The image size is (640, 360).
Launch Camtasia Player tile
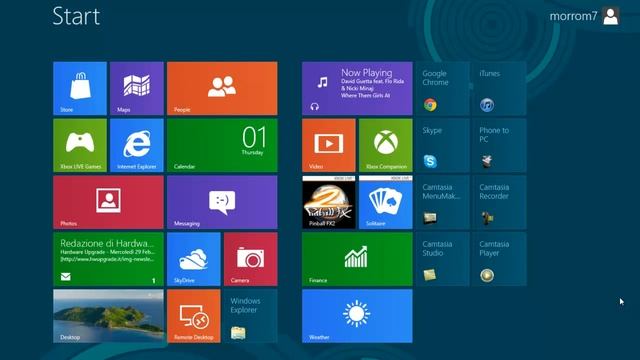(x=500, y=259)
